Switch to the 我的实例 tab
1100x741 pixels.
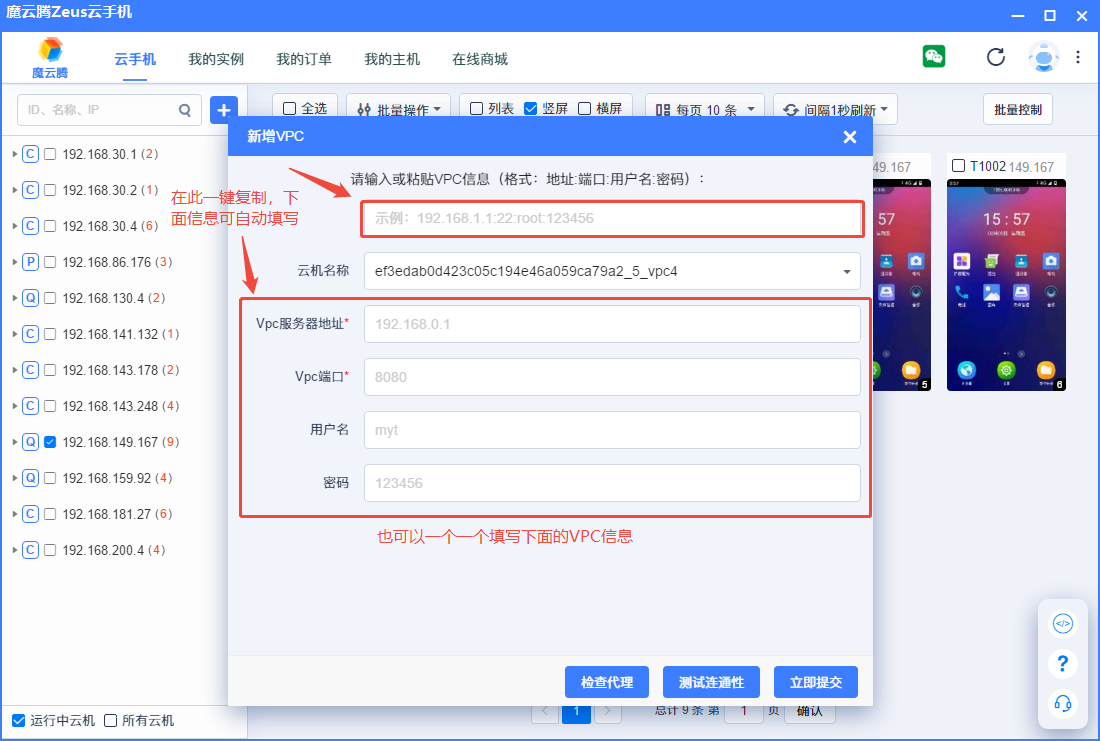[216, 59]
